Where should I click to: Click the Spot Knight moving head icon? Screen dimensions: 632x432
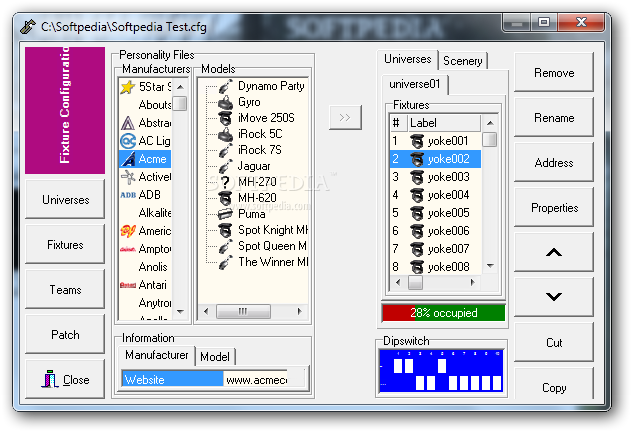coord(225,230)
